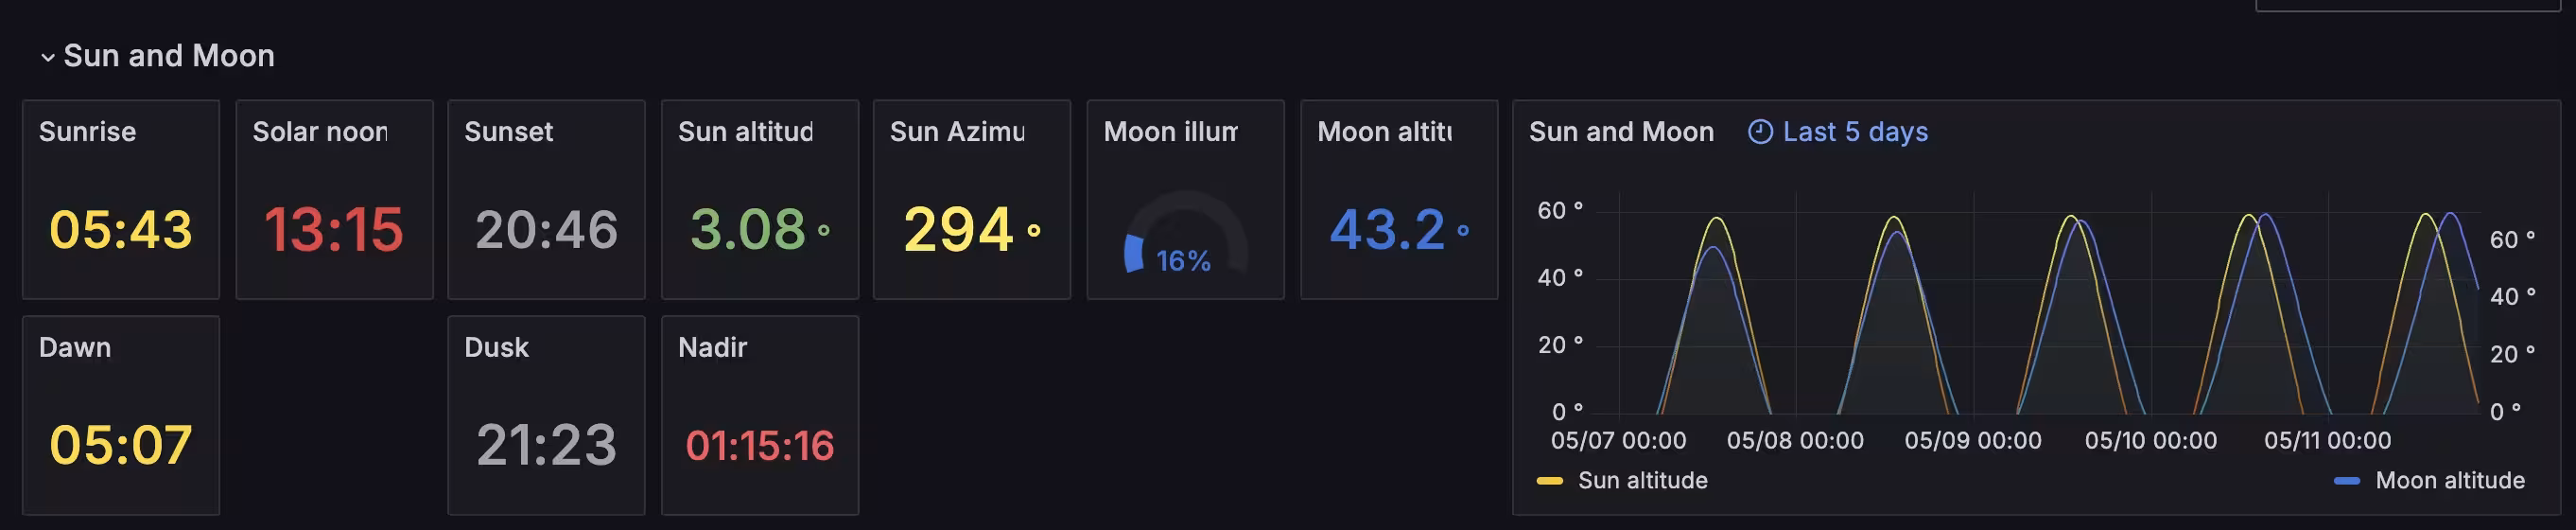Click the 05/09 00:00 axis marker on chart
This screenshot has height=530, width=2576.
pos(1972,441)
